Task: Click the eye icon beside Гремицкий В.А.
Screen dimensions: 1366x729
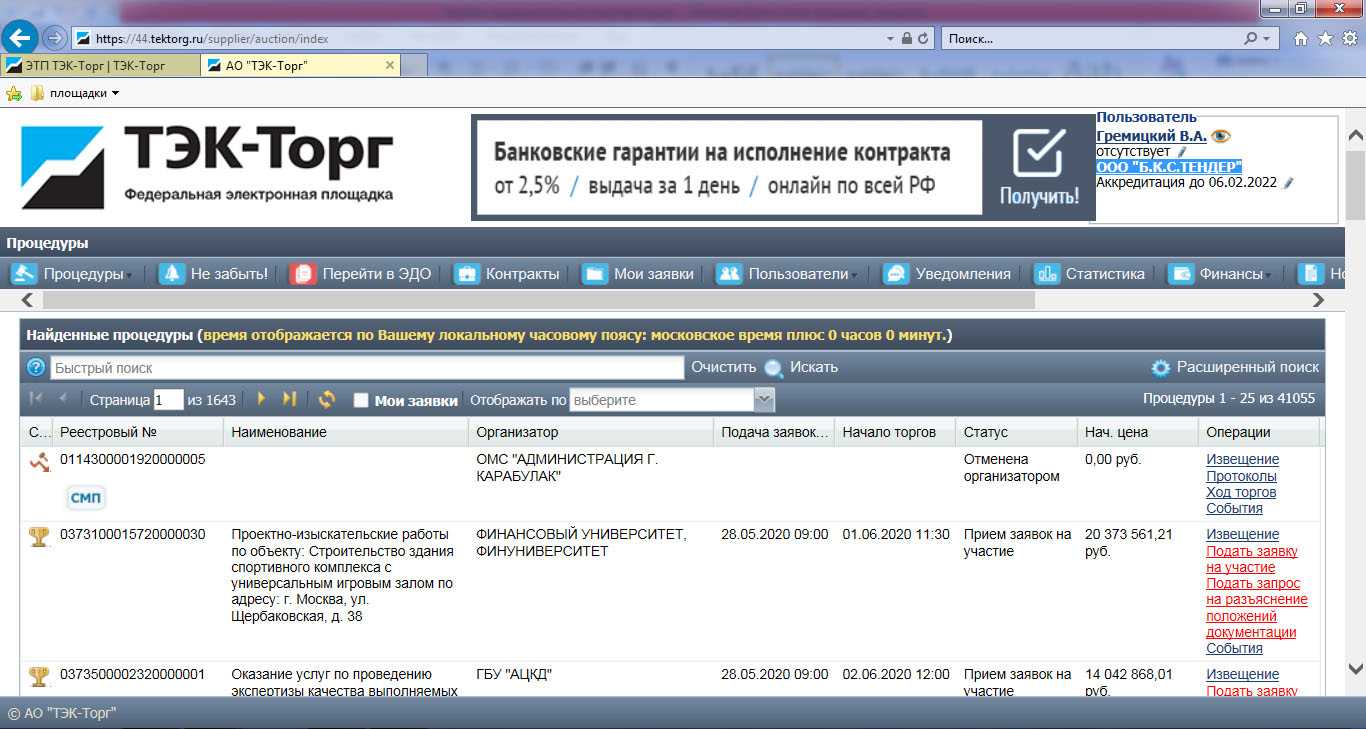Action: tap(1221, 136)
